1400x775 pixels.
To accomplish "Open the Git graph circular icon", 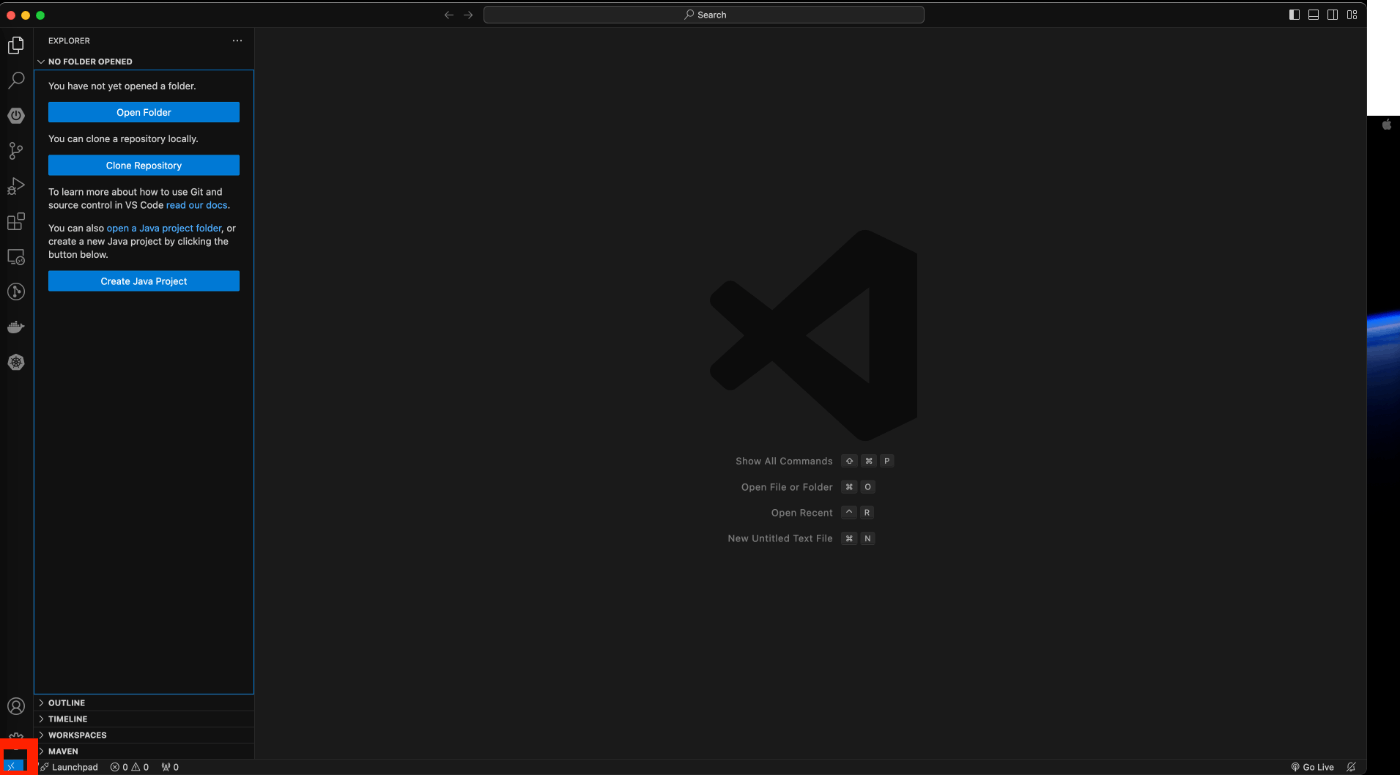I will (x=16, y=292).
